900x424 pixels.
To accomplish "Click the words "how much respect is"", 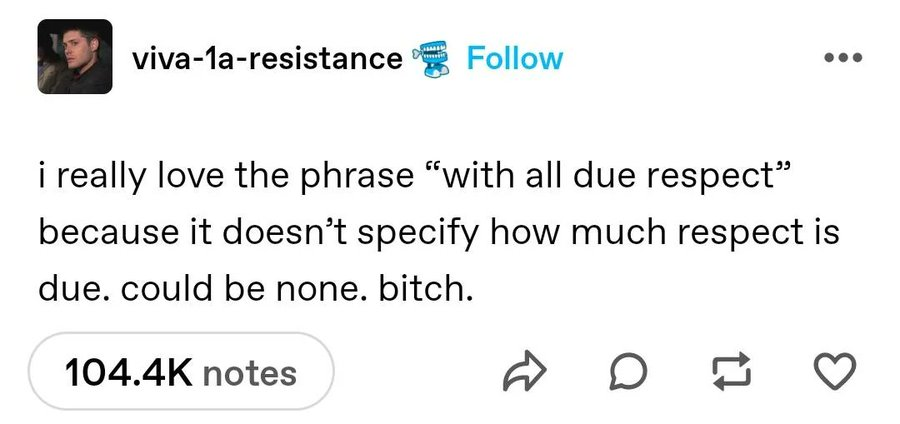I will 666,234.
